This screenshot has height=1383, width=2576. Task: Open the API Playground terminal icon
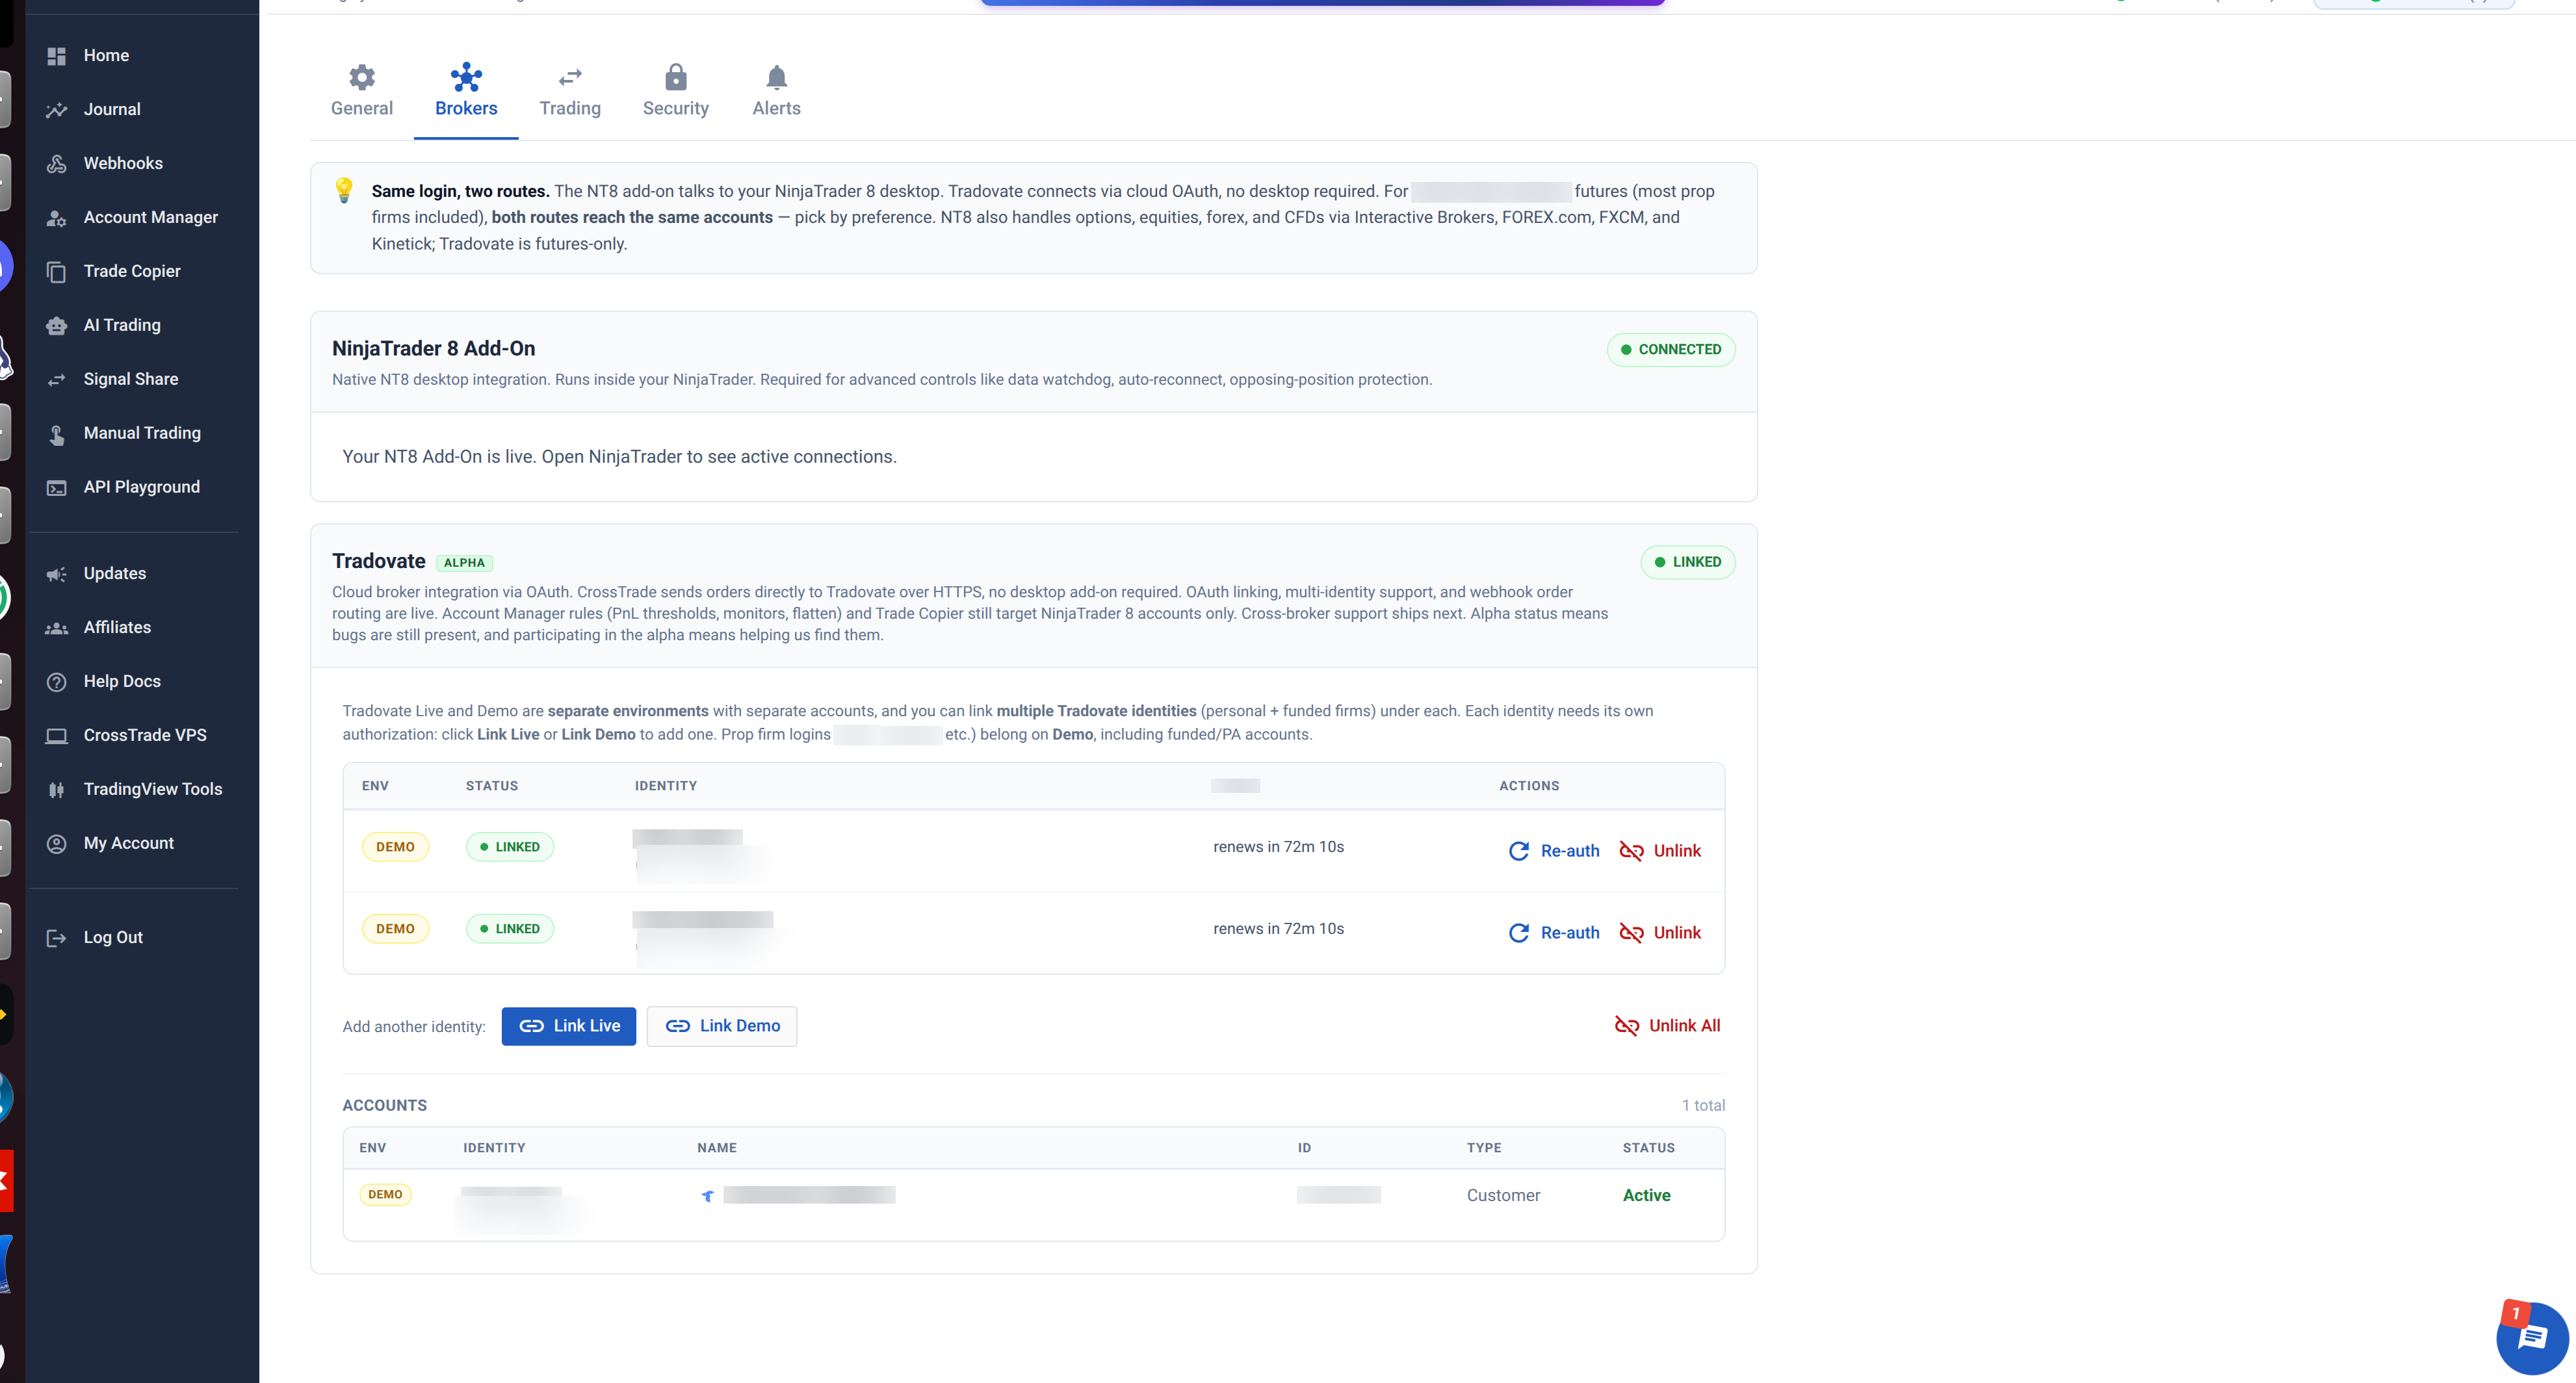point(57,488)
